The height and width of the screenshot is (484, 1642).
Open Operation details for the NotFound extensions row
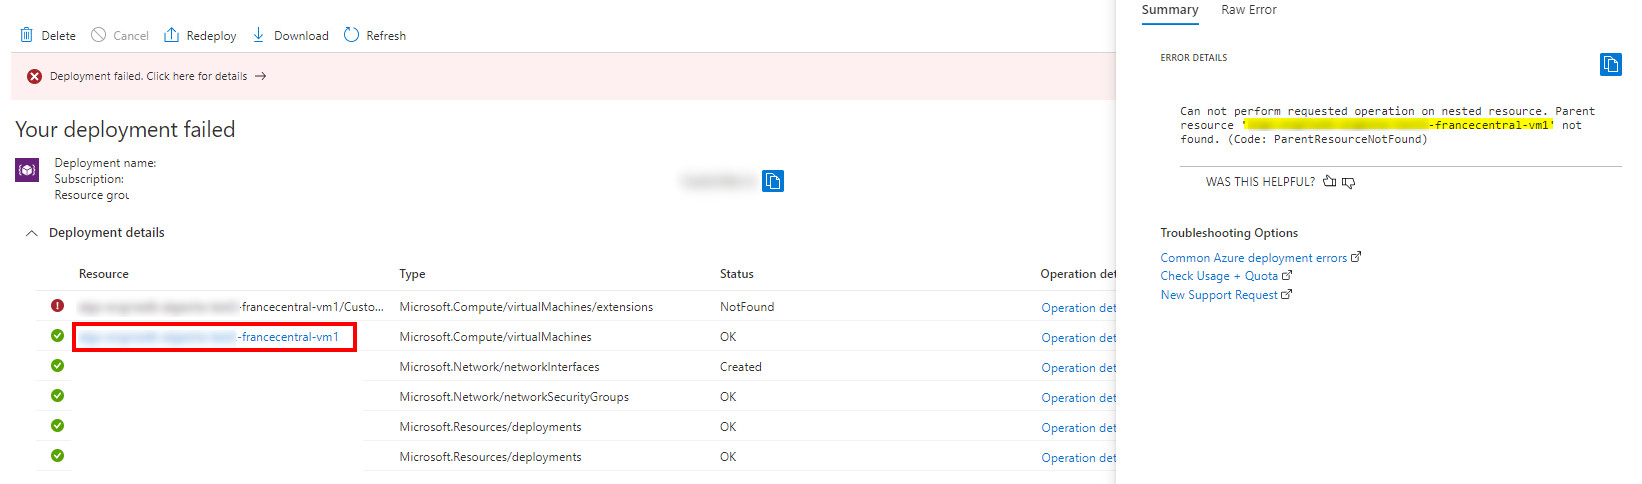click(1078, 308)
